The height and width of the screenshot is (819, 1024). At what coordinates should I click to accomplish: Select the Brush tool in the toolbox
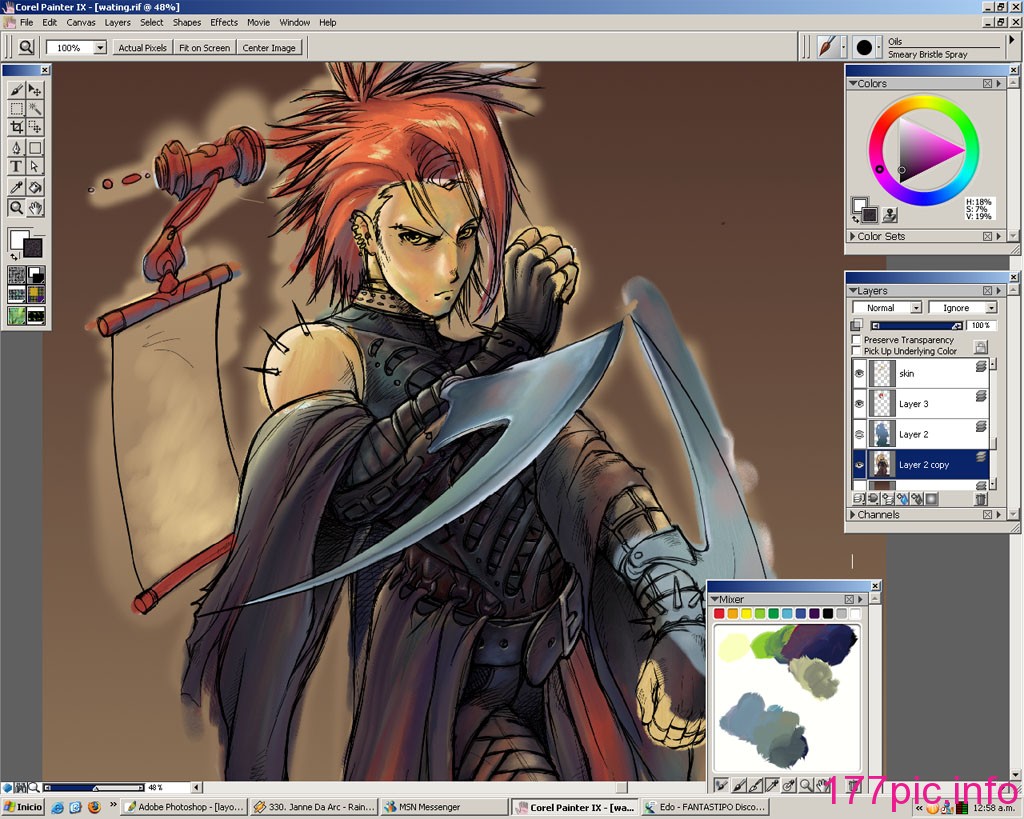click(16, 89)
